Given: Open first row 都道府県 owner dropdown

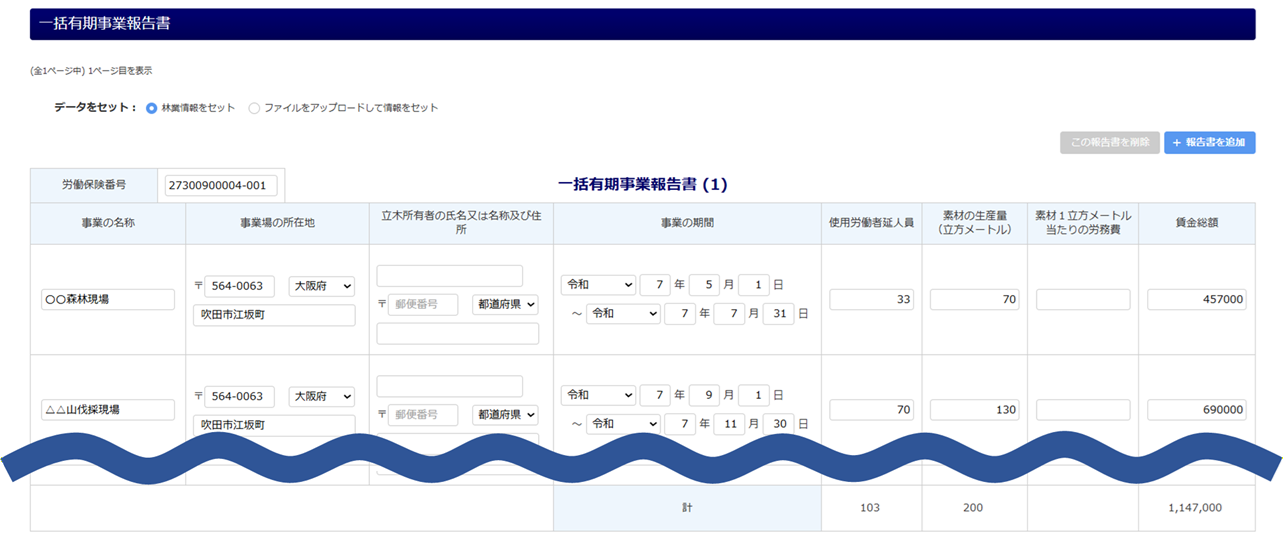Looking at the screenshot, I should [505, 304].
